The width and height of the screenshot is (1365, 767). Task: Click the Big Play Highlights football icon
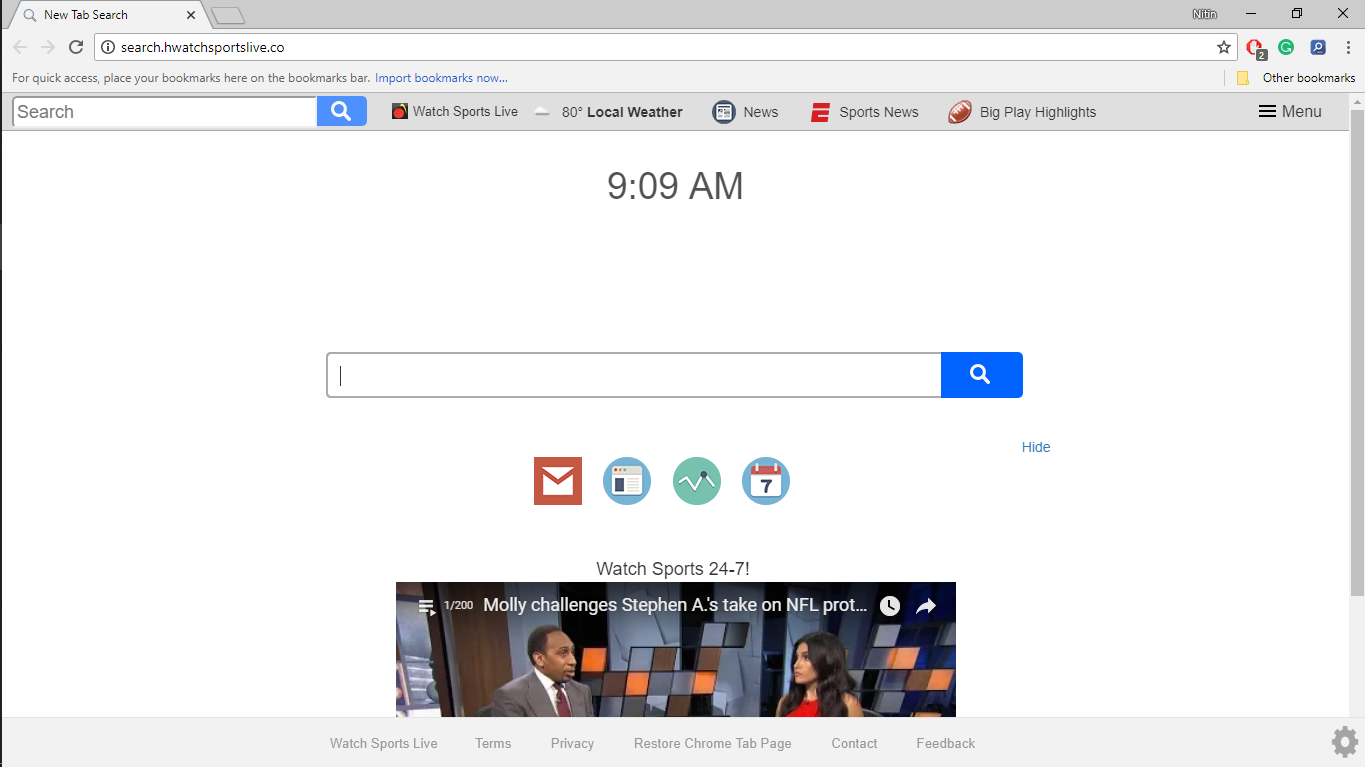click(959, 111)
